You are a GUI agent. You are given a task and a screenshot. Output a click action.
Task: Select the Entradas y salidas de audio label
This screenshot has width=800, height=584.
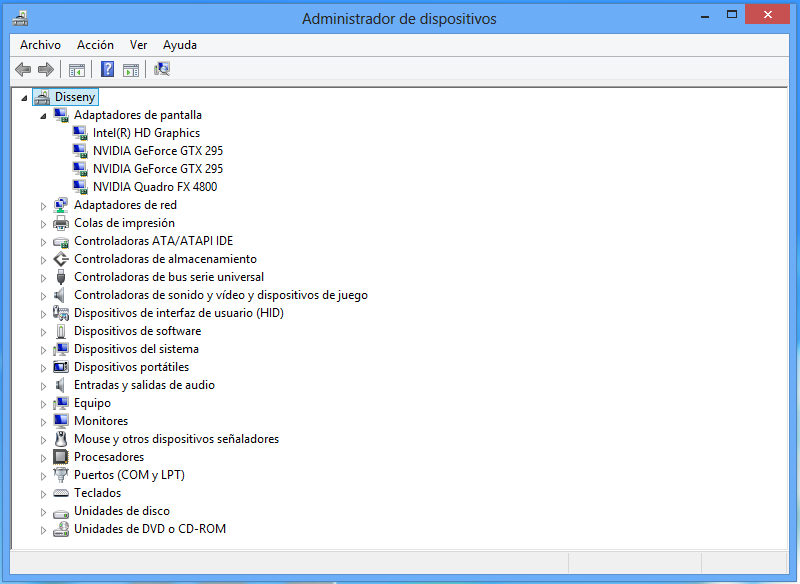click(144, 385)
